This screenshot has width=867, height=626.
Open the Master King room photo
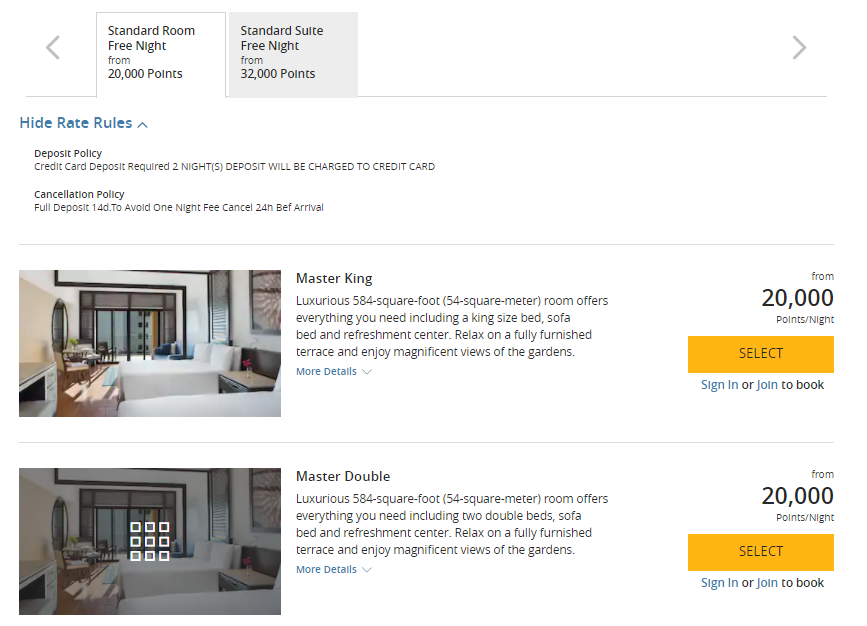tap(149, 343)
